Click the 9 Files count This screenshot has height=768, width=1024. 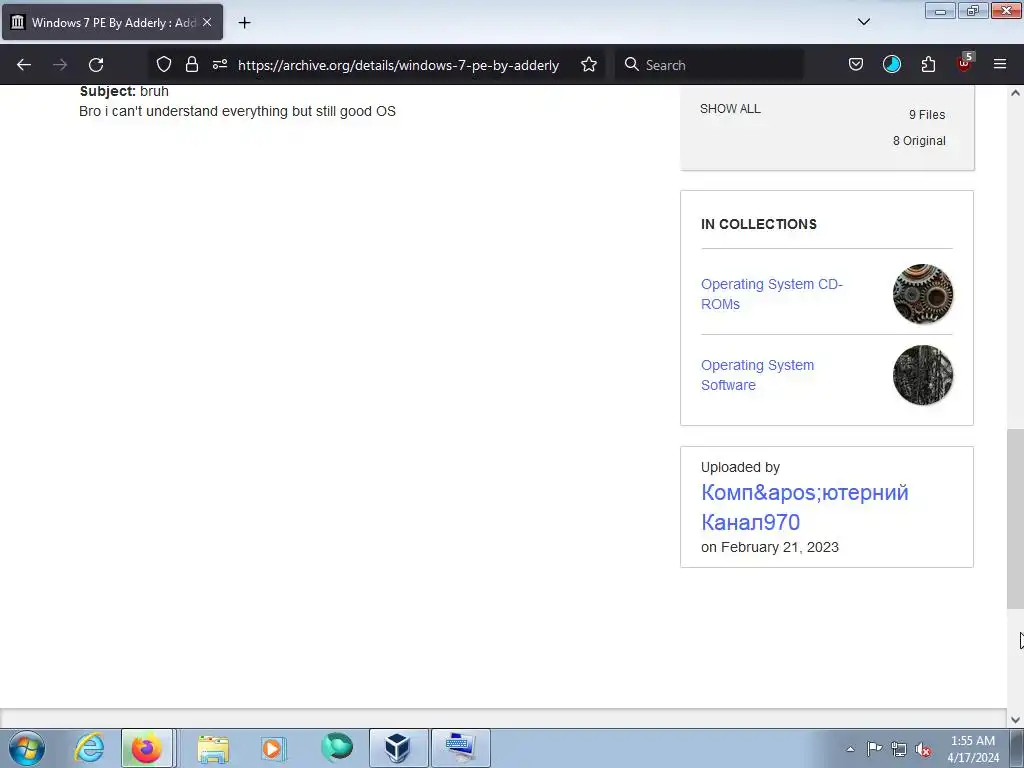pos(927,115)
